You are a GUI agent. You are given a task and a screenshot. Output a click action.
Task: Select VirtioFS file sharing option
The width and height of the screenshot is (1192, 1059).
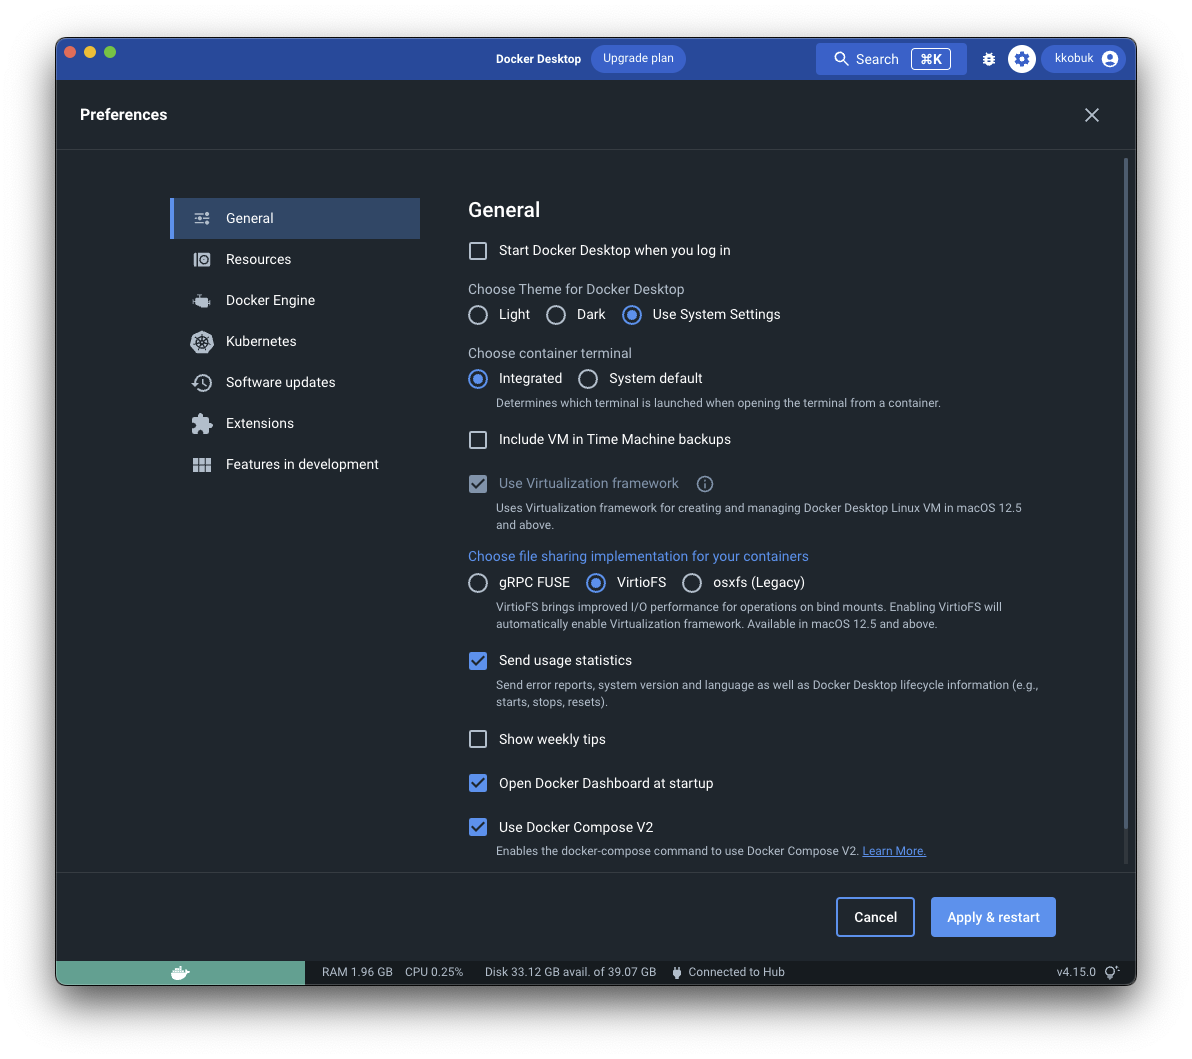click(596, 582)
